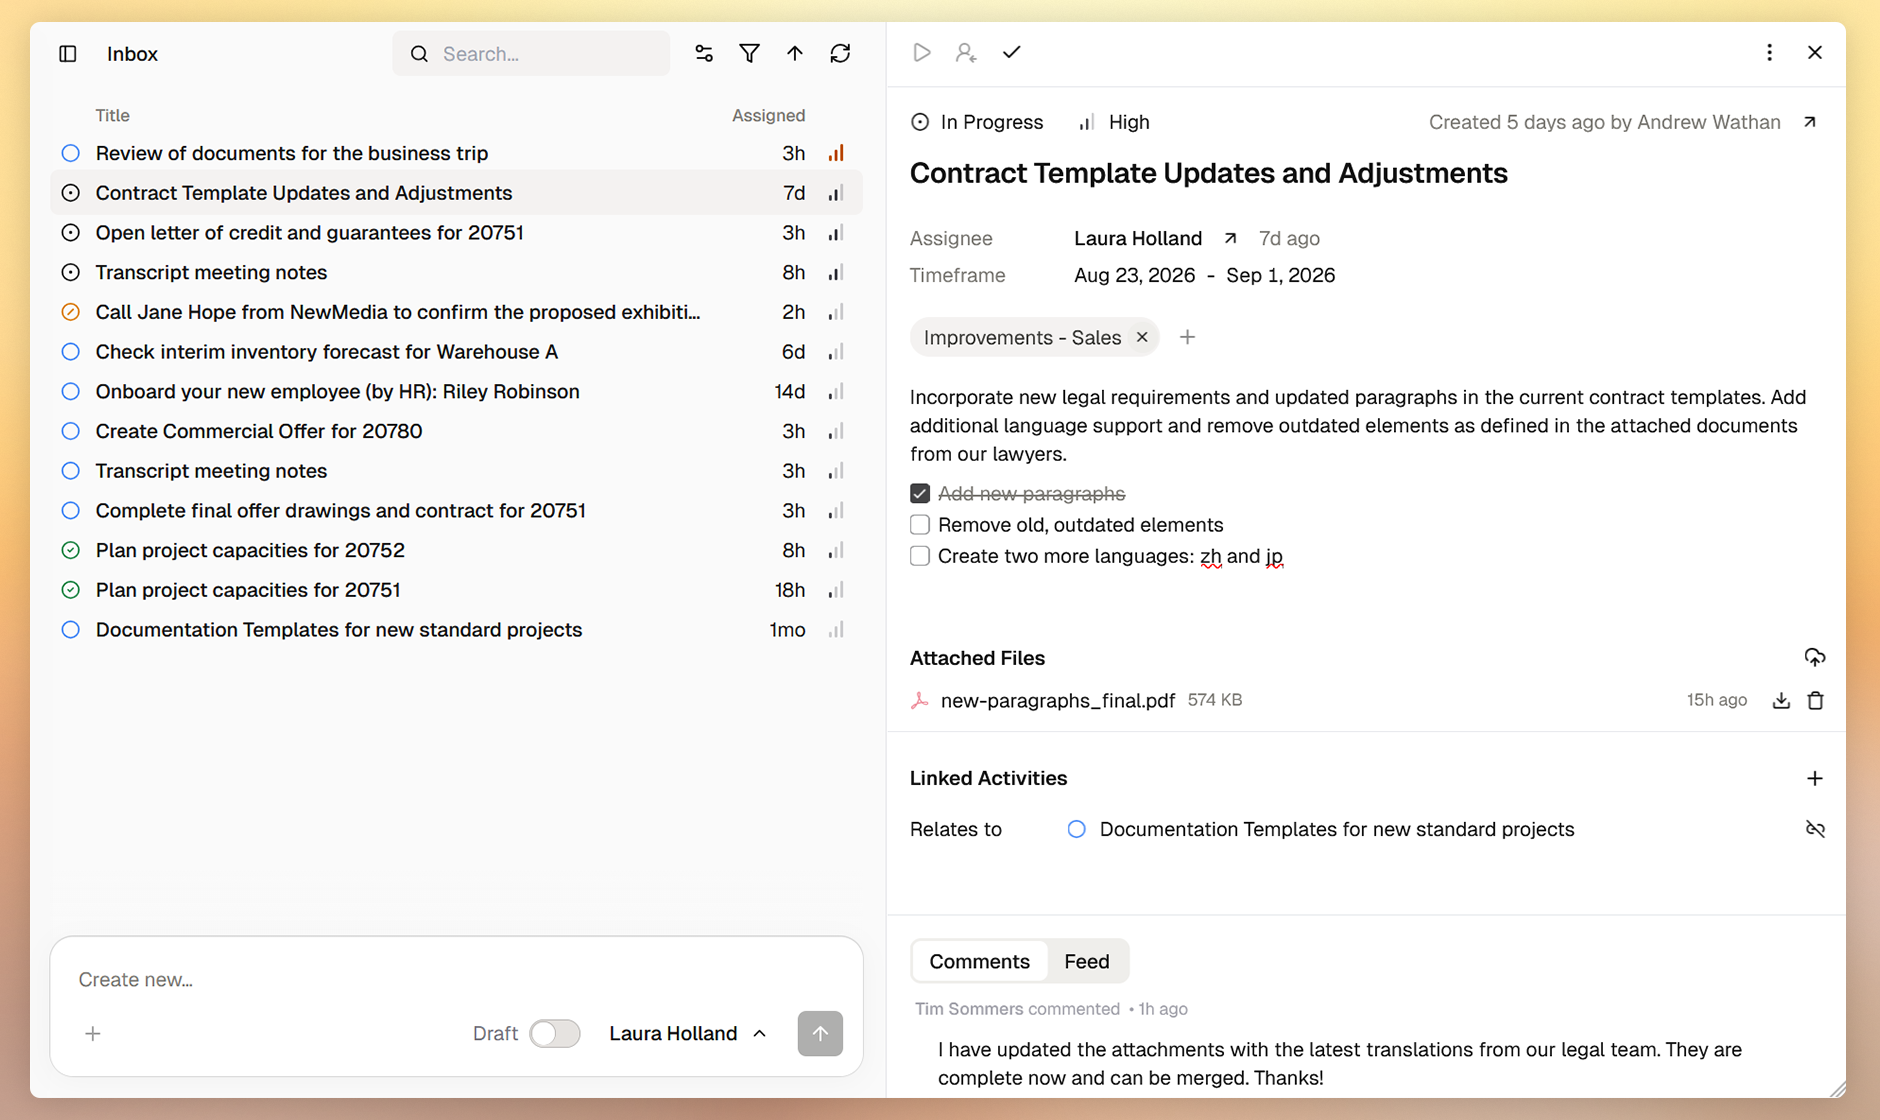
Task: Switch to the Comments tab
Action: pos(979,961)
